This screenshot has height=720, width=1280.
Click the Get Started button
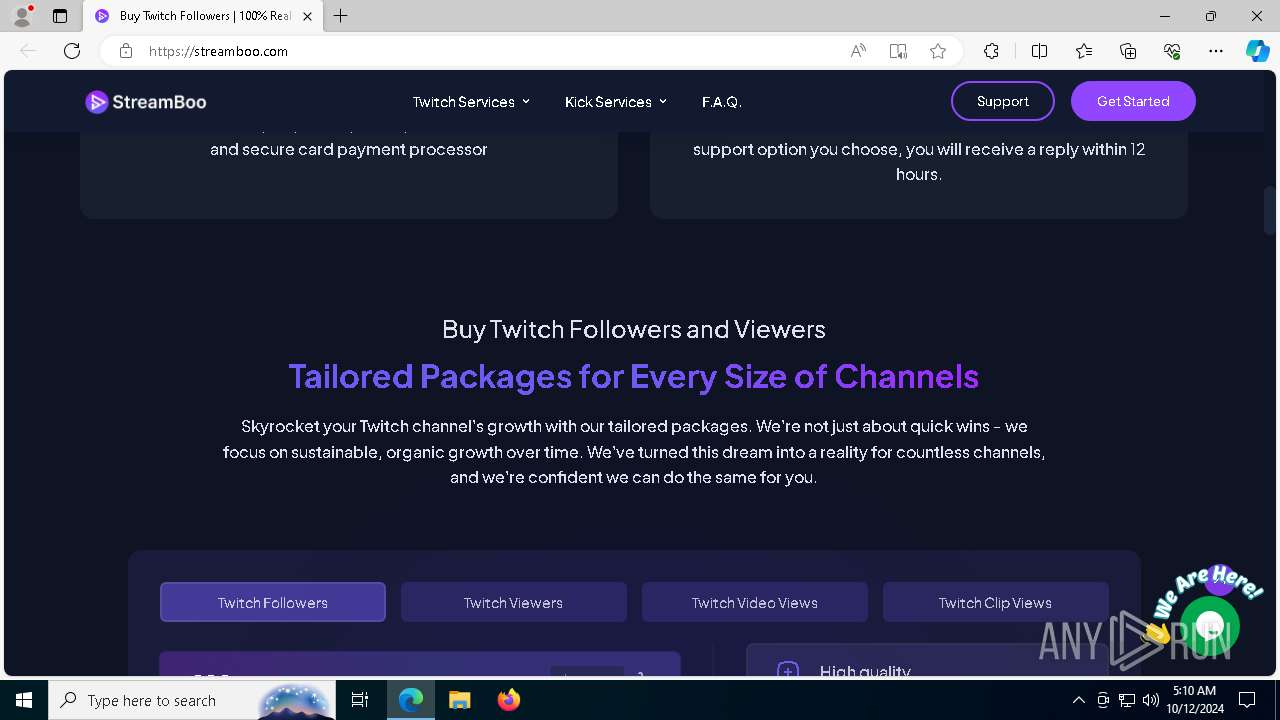[1133, 101]
